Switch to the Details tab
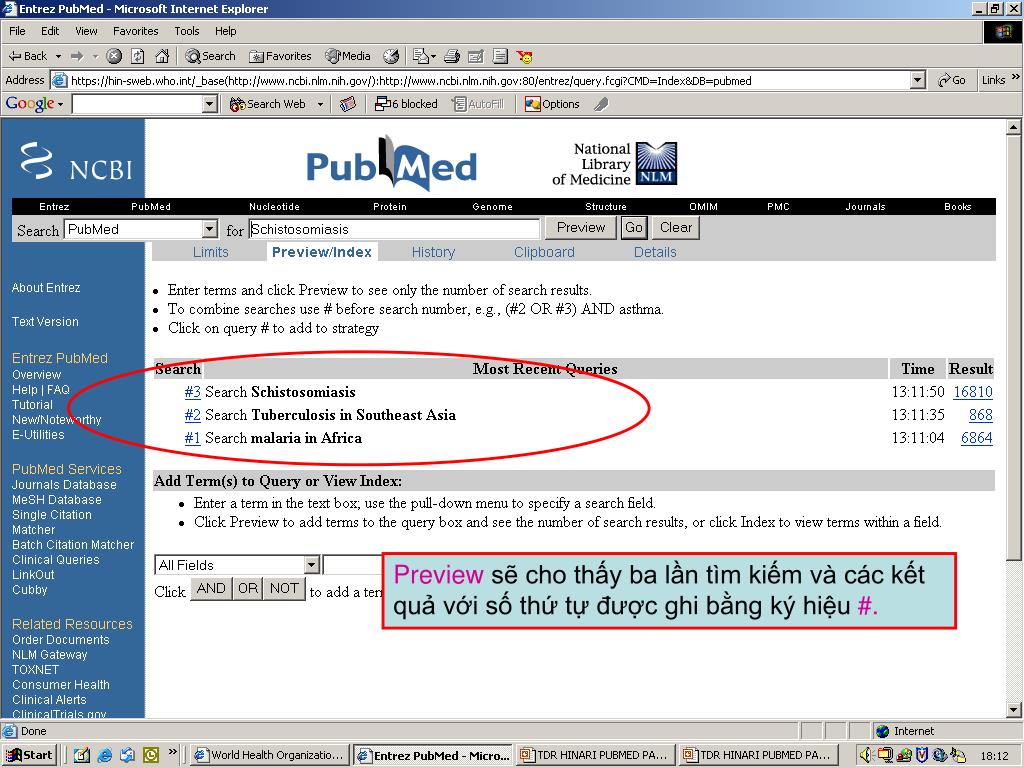The width and height of the screenshot is (1024, 768). tap(655, 252)
